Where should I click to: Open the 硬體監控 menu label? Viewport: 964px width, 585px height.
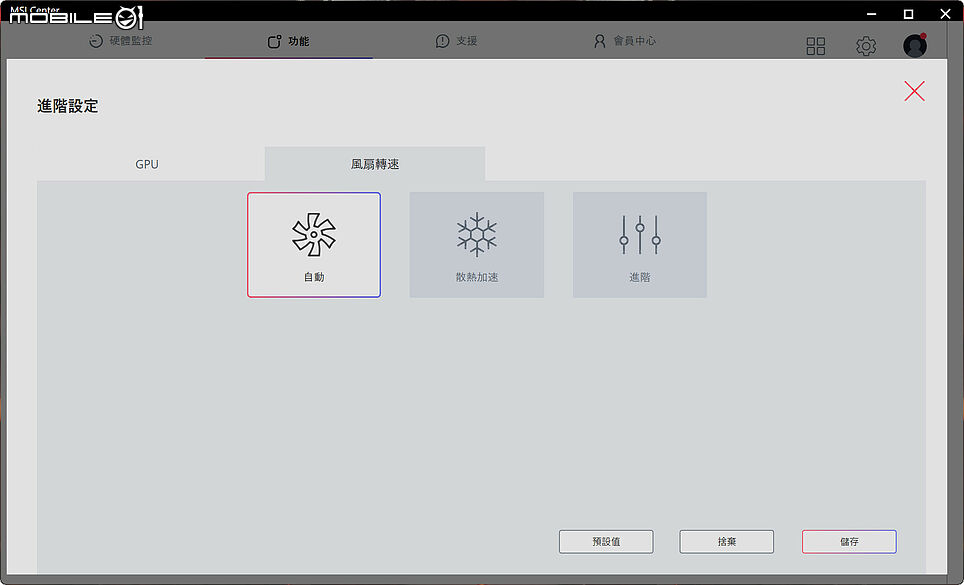click(131, 41)
